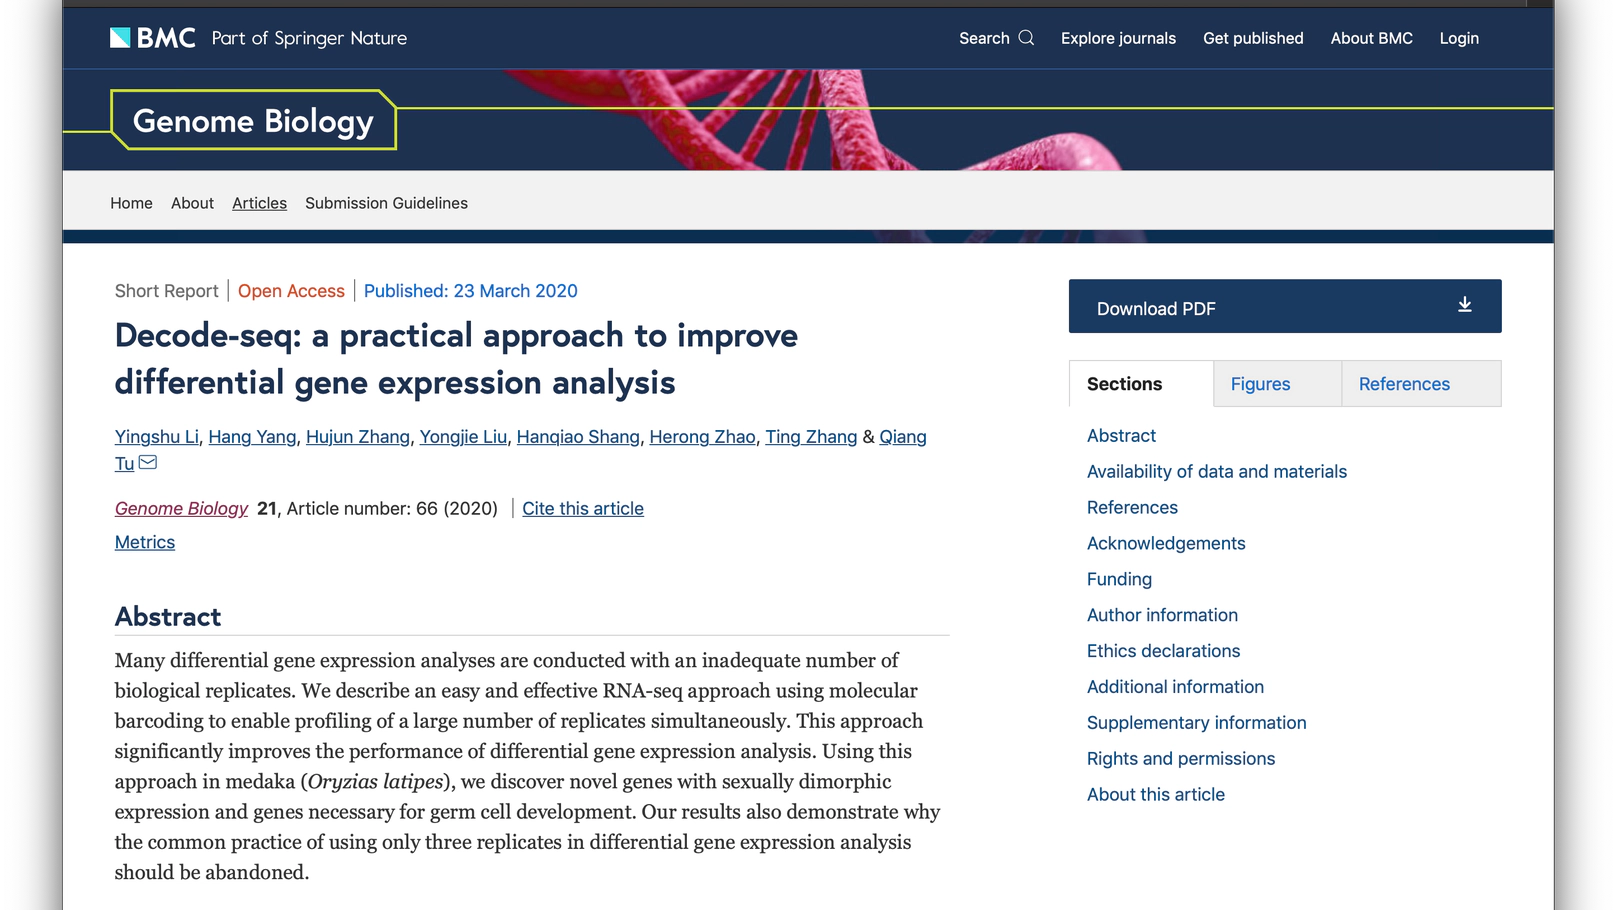Click Get published in top navigation
The height and width of the screenshot is (910, 1616).
point(1253,38)
